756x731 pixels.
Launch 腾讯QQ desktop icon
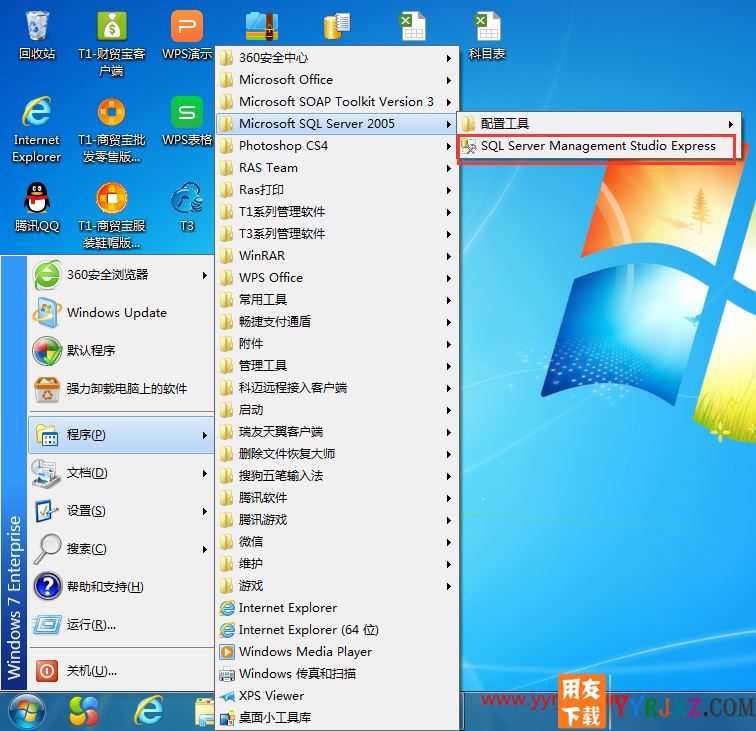point(37,207)
